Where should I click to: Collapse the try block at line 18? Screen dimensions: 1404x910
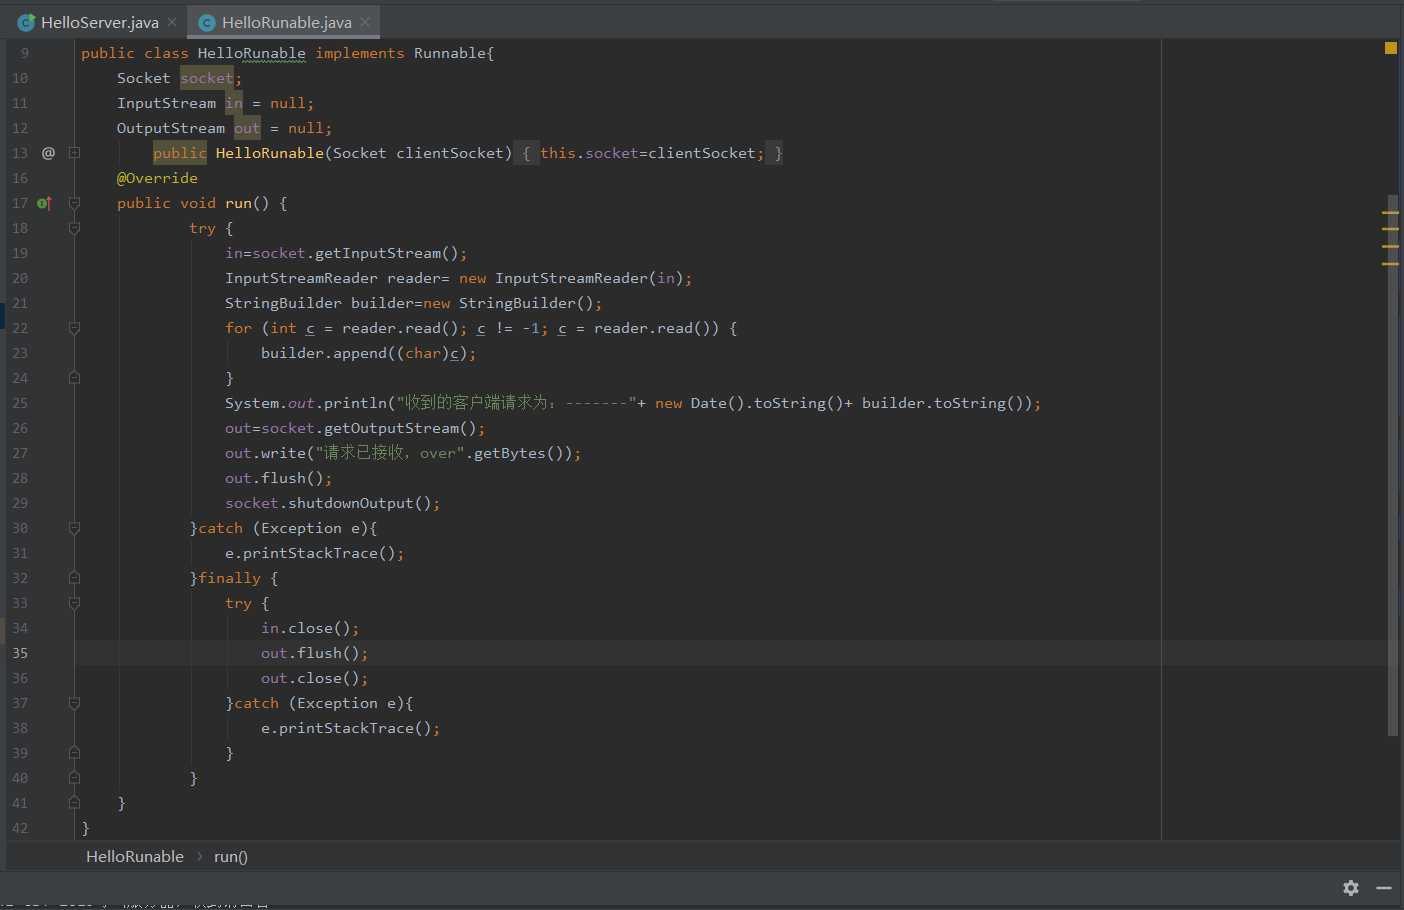coord(74,228)
